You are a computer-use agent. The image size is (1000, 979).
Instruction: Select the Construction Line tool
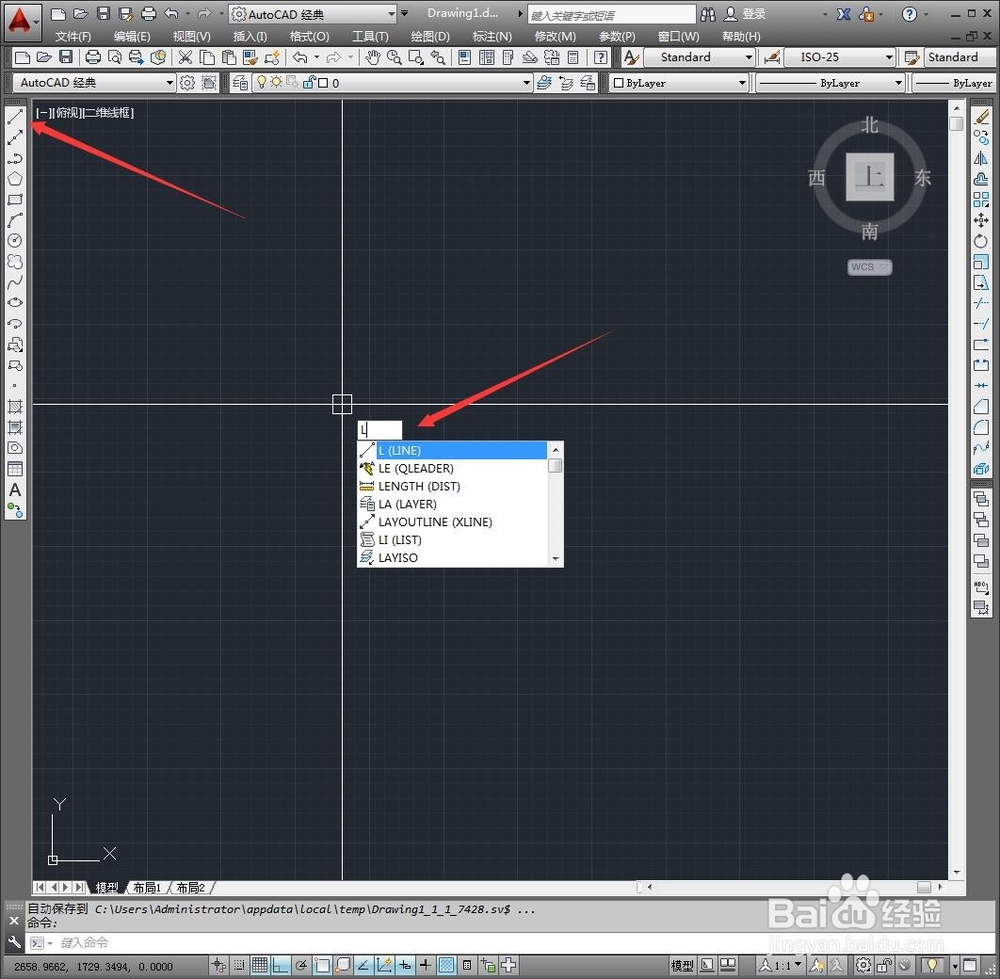pos(15,136)
